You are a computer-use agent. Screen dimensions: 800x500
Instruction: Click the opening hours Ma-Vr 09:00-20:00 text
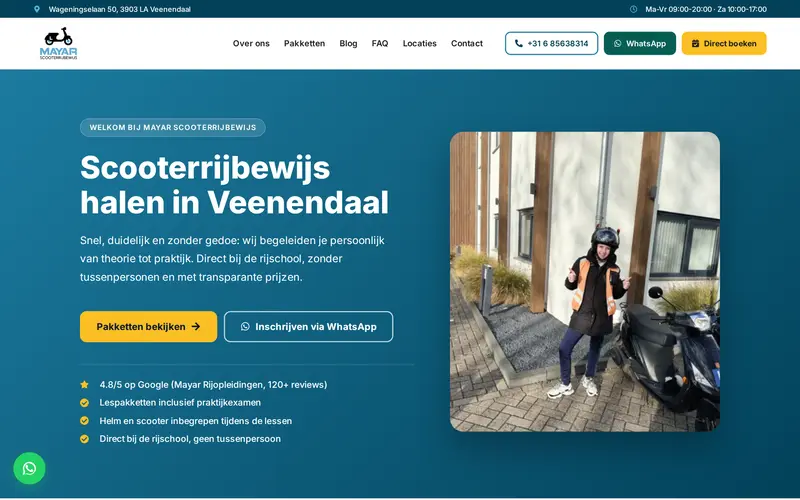coord(706,9)
